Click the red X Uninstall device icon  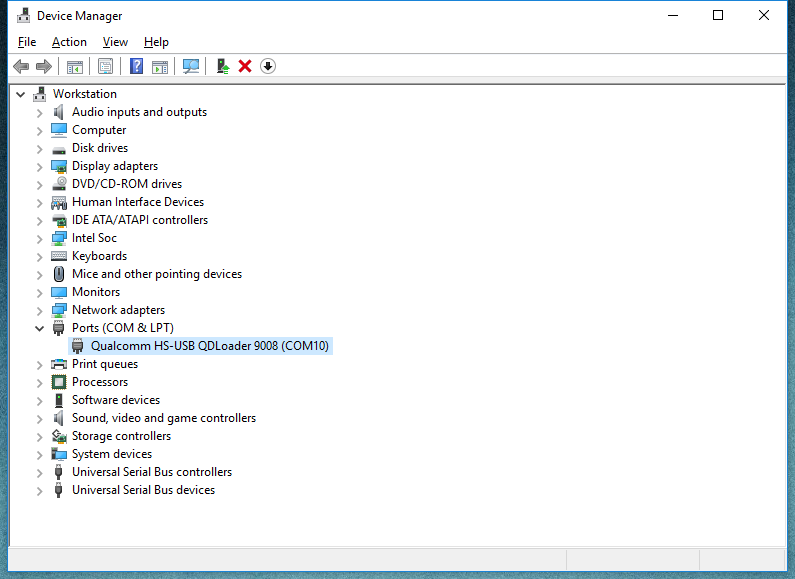pyautogui.click(x=245, y=66)
